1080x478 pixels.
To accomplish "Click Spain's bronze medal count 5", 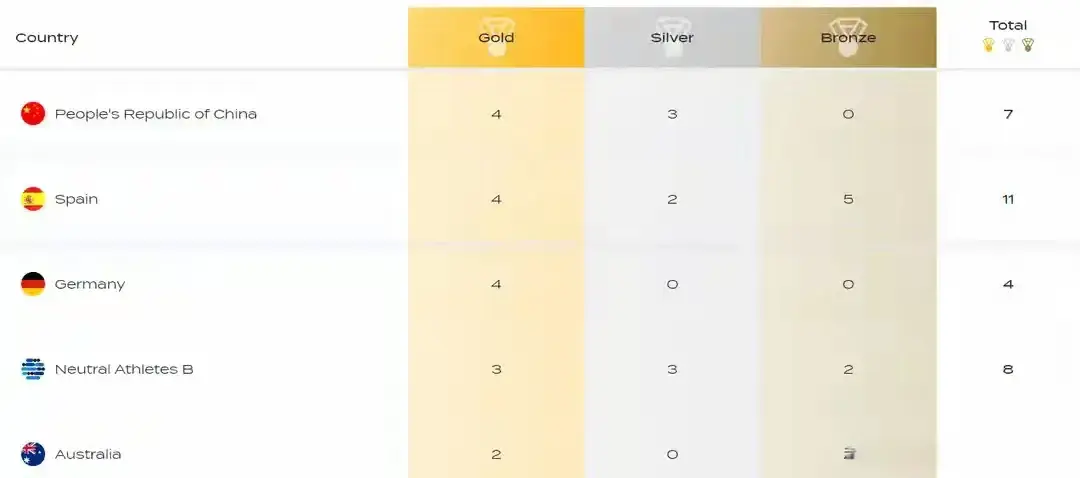I will pyautogui.click(x=848, y=199).
